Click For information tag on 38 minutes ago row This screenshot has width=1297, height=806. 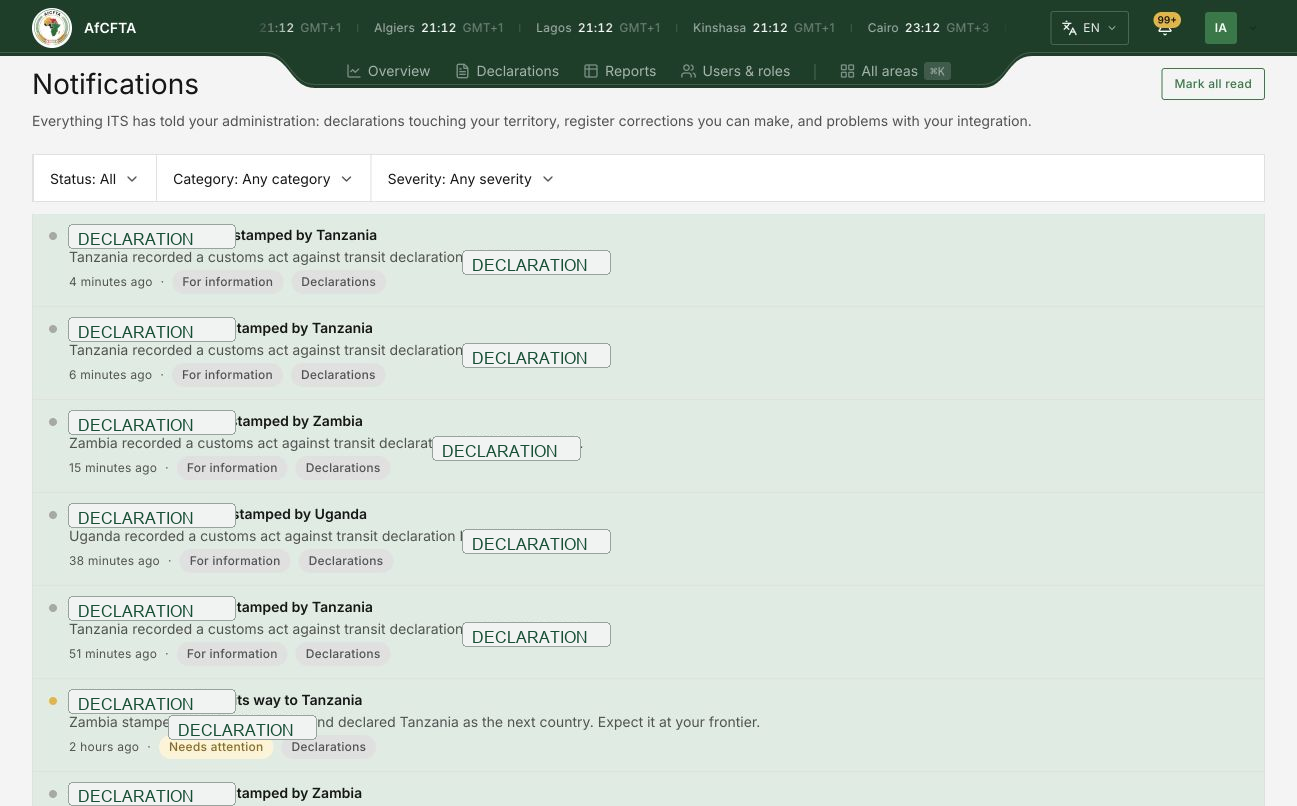pos(235,561)
